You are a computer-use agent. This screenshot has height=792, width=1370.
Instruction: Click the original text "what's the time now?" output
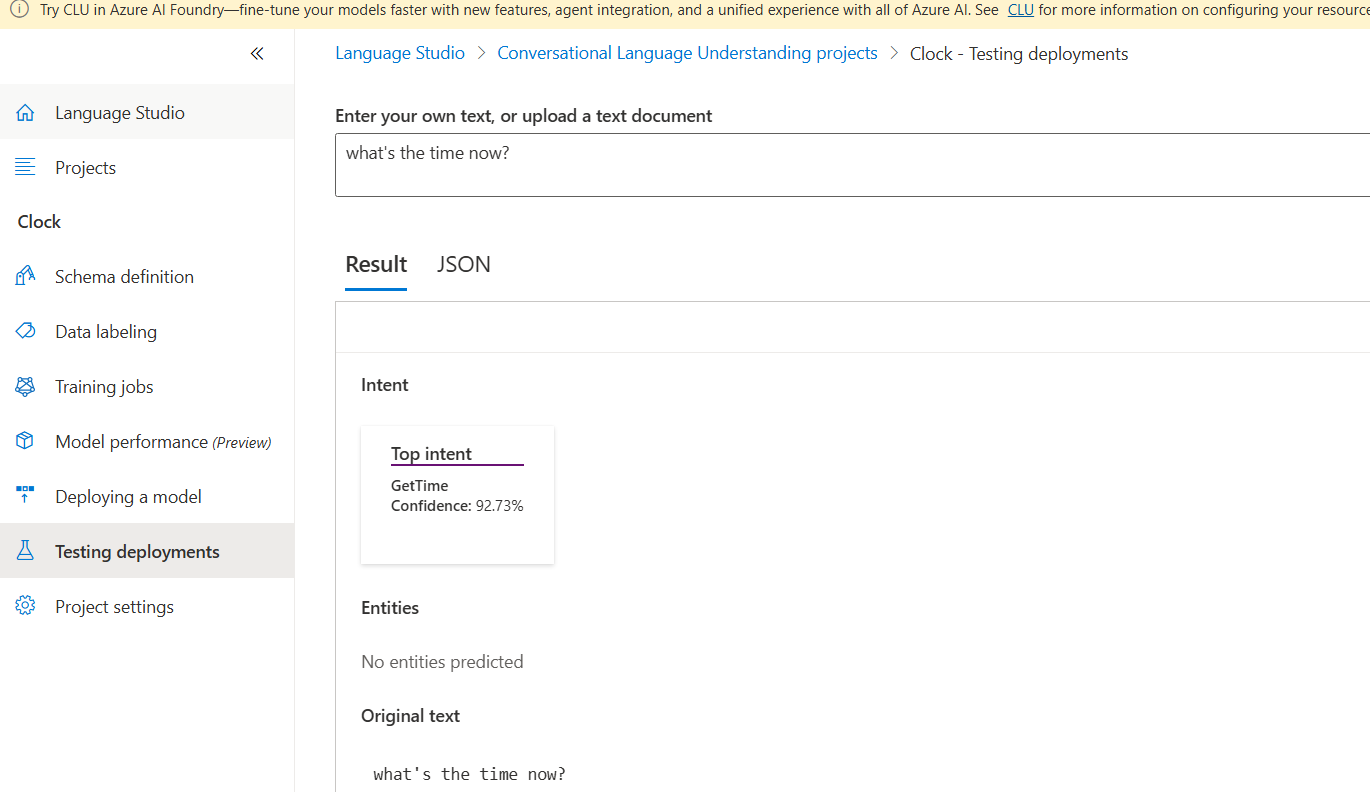click(470, 774)
